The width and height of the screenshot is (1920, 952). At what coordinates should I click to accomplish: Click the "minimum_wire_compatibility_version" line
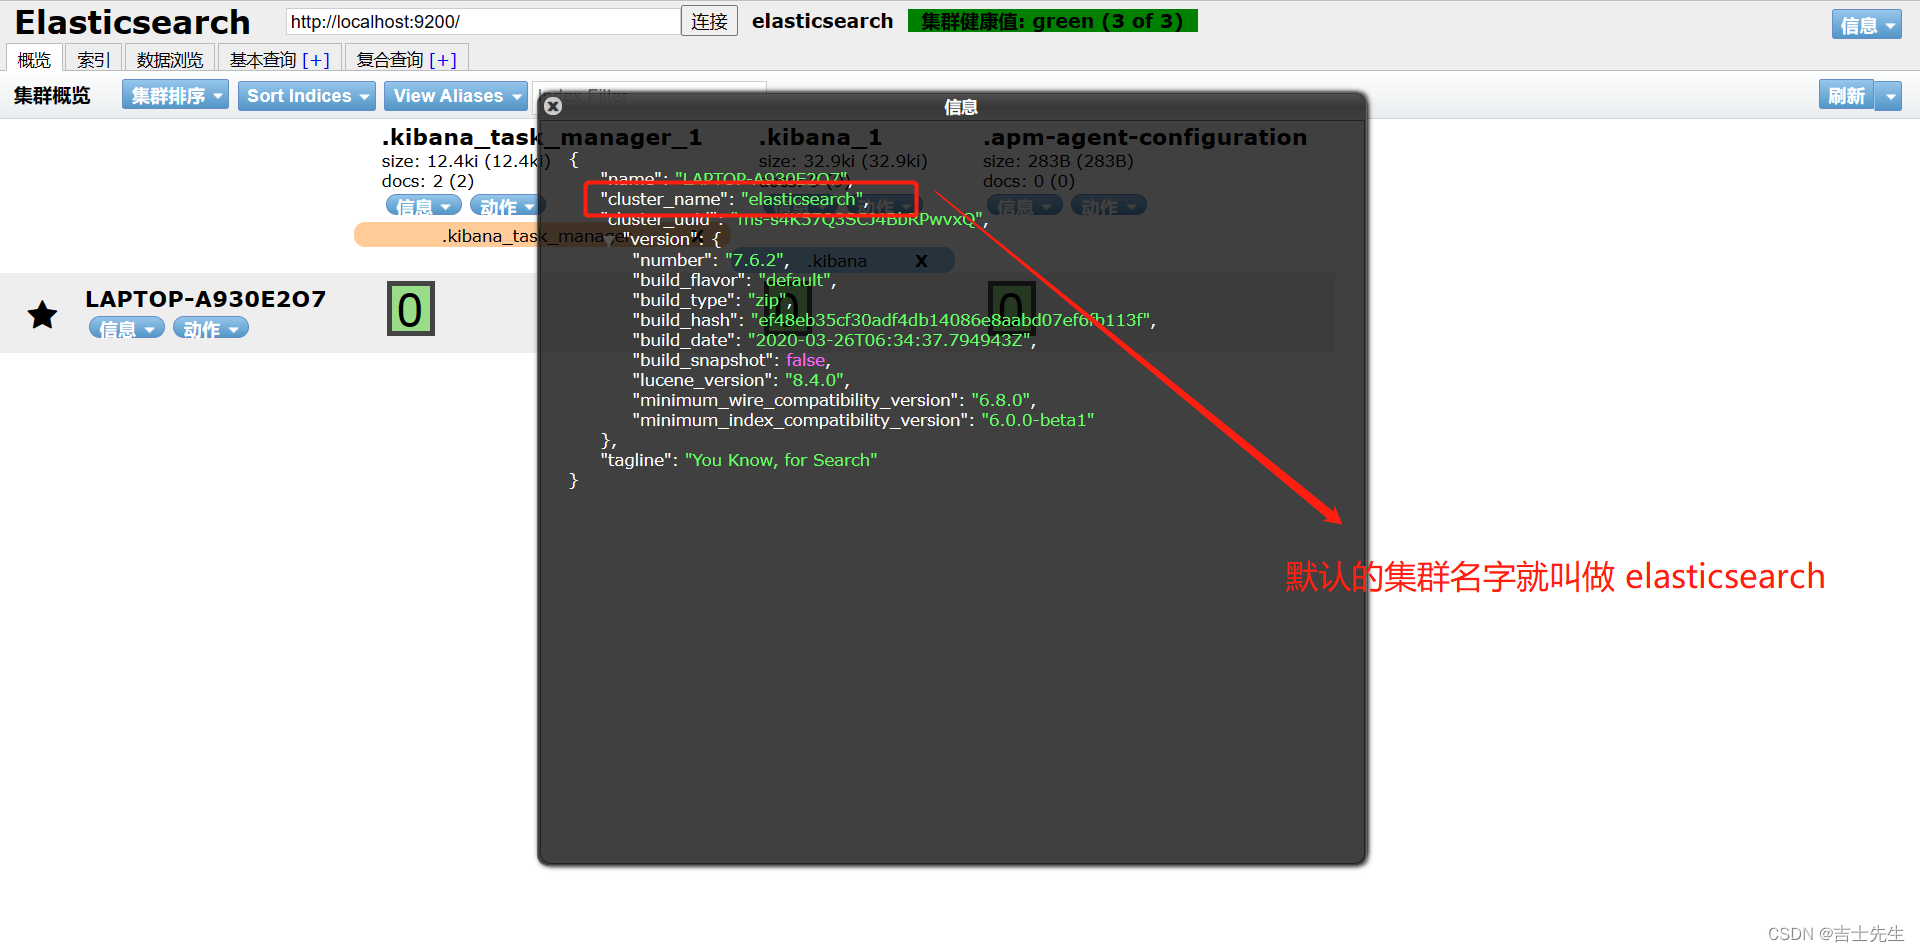point(834,400)
